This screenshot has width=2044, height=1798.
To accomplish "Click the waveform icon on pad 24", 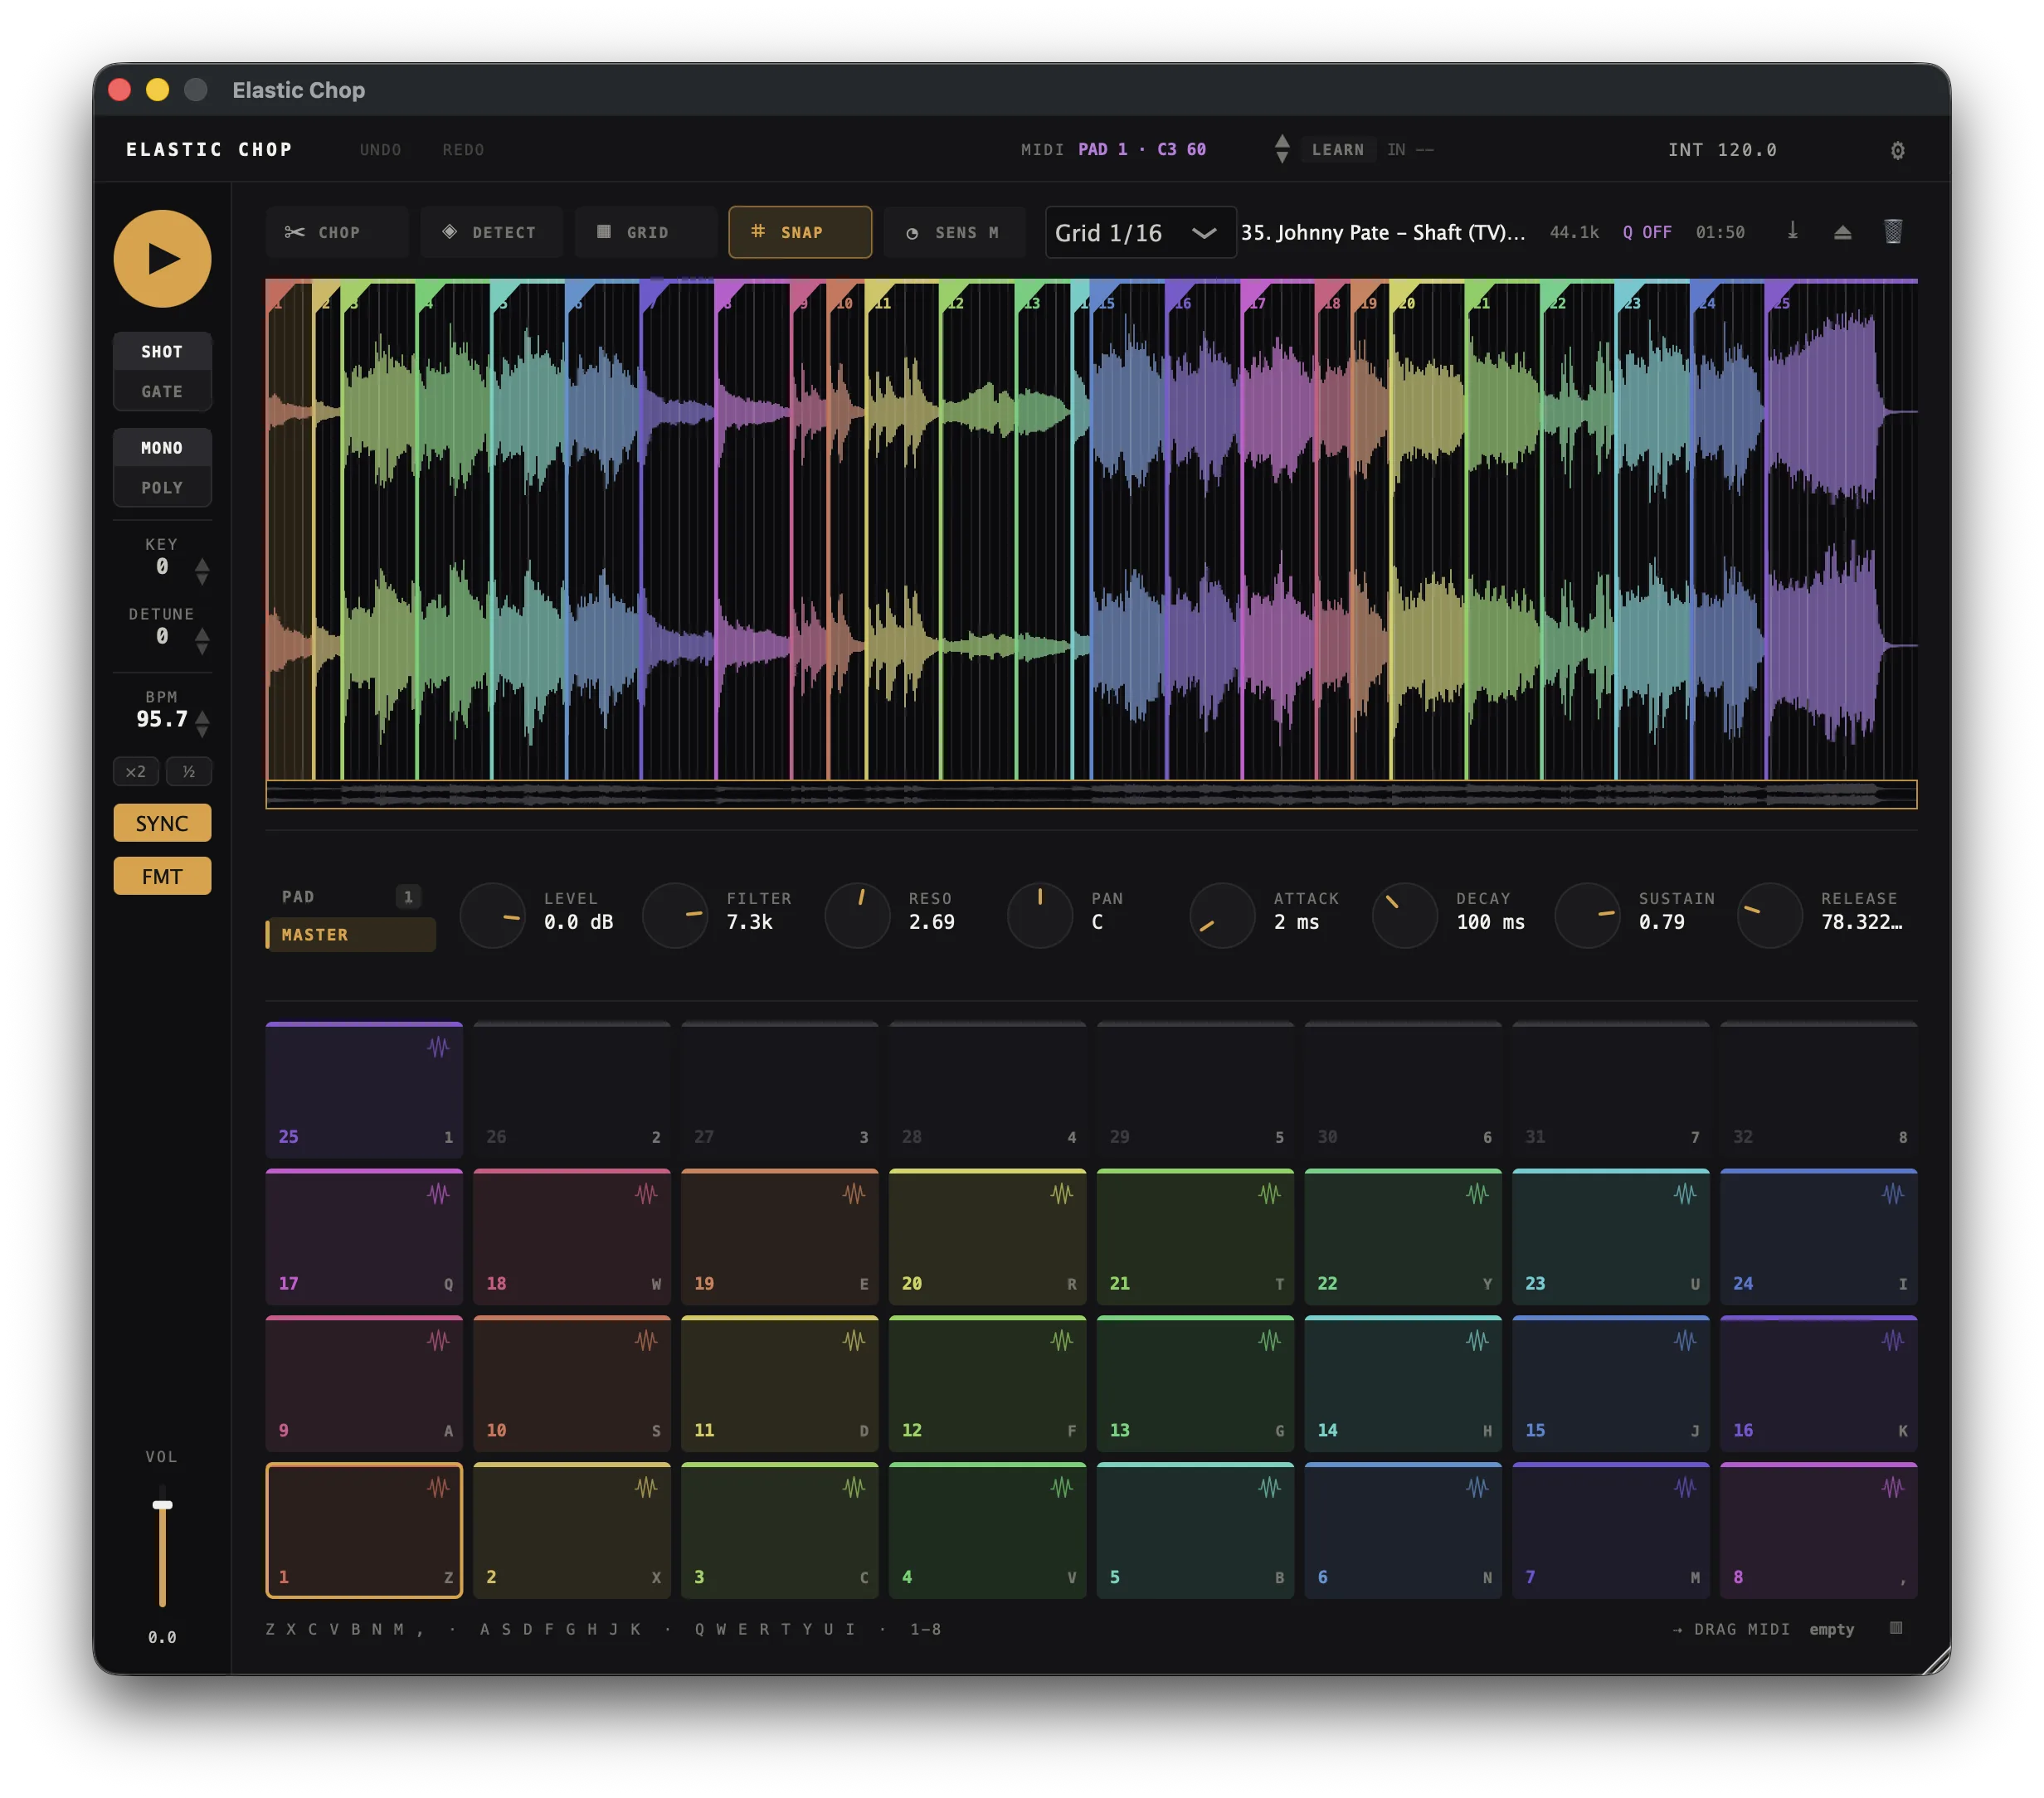I will coord(1892,1193).
